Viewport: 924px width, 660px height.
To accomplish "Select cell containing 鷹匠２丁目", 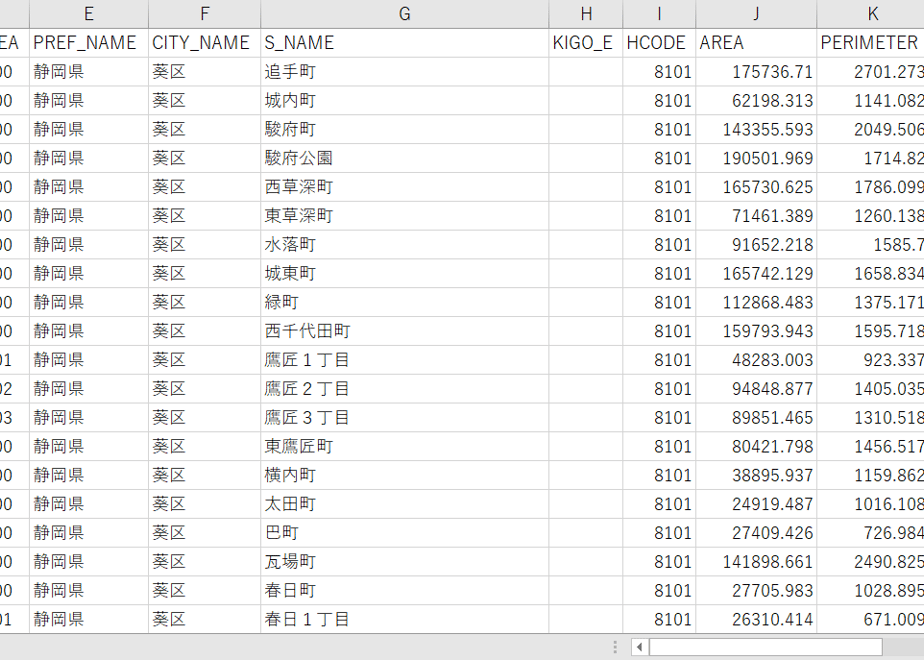I will pos(404,389).
